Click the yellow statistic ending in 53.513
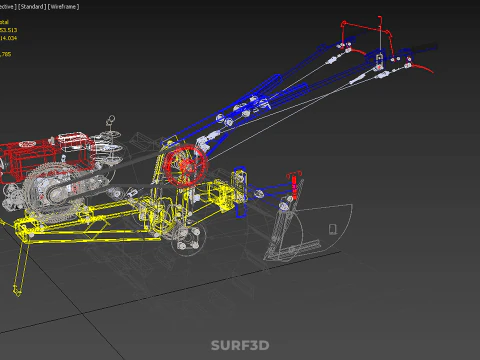The height and width of the screenshot is (360, 480). pos(8,30)
